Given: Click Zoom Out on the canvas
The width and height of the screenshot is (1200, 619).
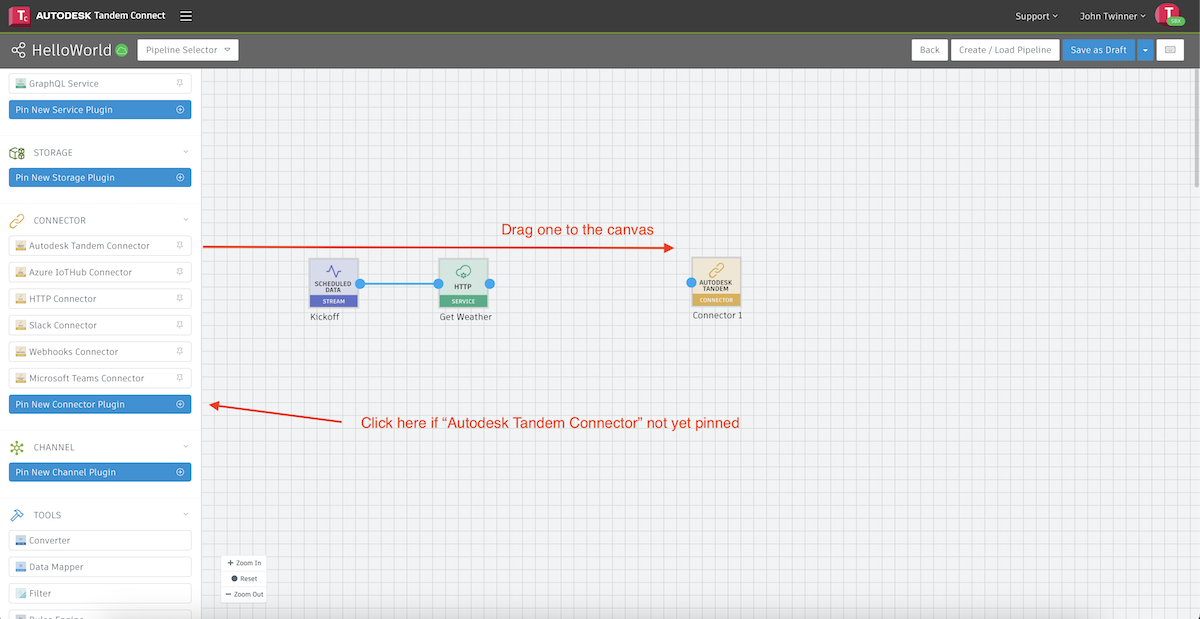Looking at the screenshot, I should pos(244,594).
